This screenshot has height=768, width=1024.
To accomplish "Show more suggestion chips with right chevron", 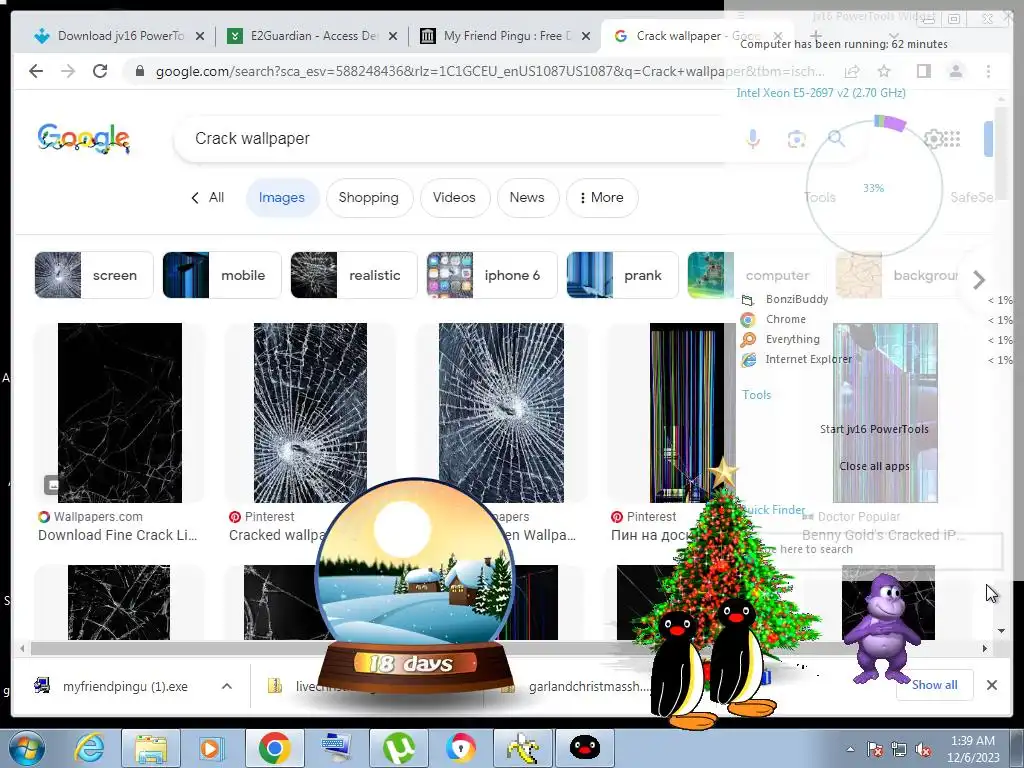I will coord(978,280).
